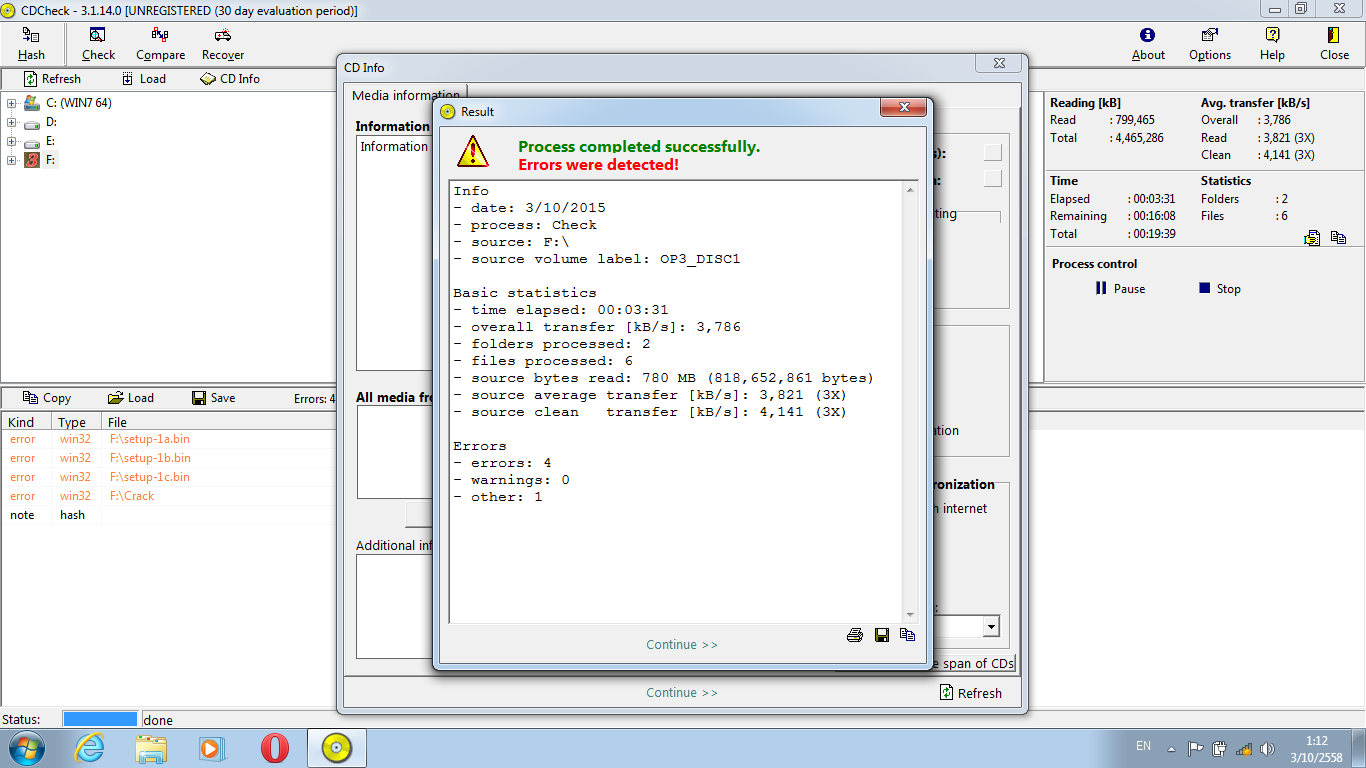Click Continue in the Result dialog
The width and height of the screenshot is (1366, 768).
pyautogui.click(x=682, y=645)
